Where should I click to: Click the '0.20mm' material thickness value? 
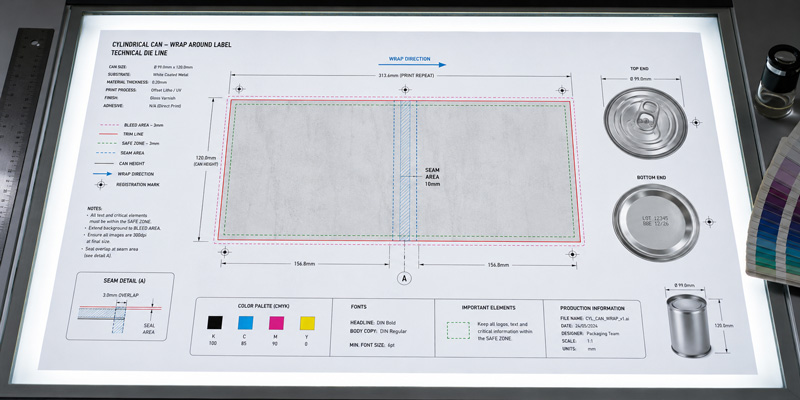click(160, 82)
